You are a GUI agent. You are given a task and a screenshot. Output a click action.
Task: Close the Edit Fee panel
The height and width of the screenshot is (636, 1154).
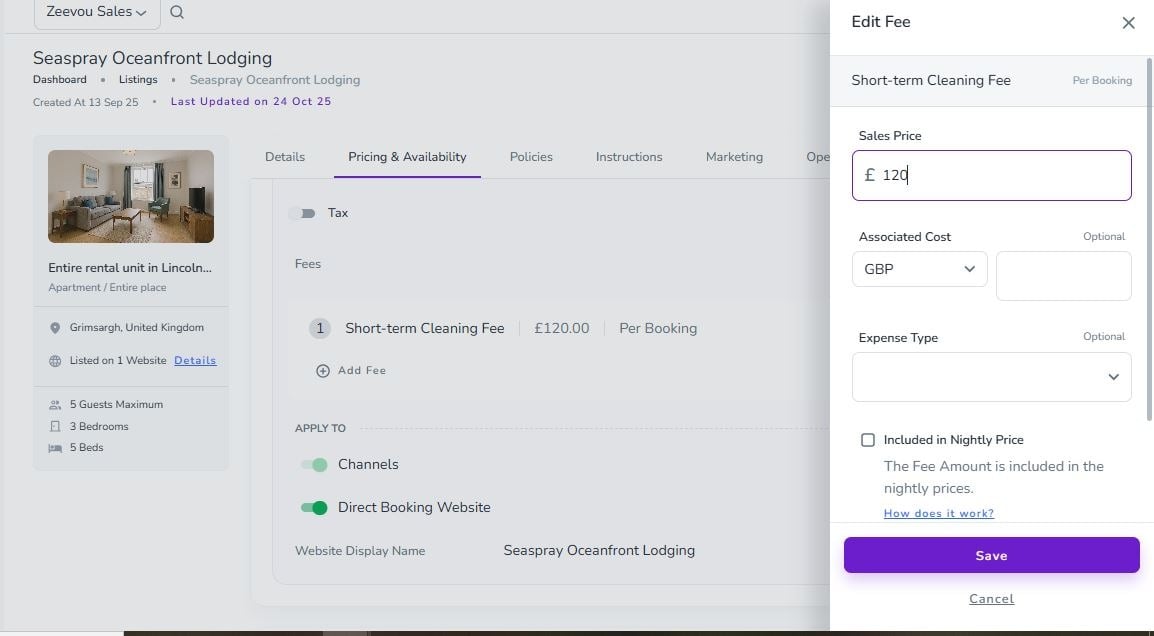1128,23
